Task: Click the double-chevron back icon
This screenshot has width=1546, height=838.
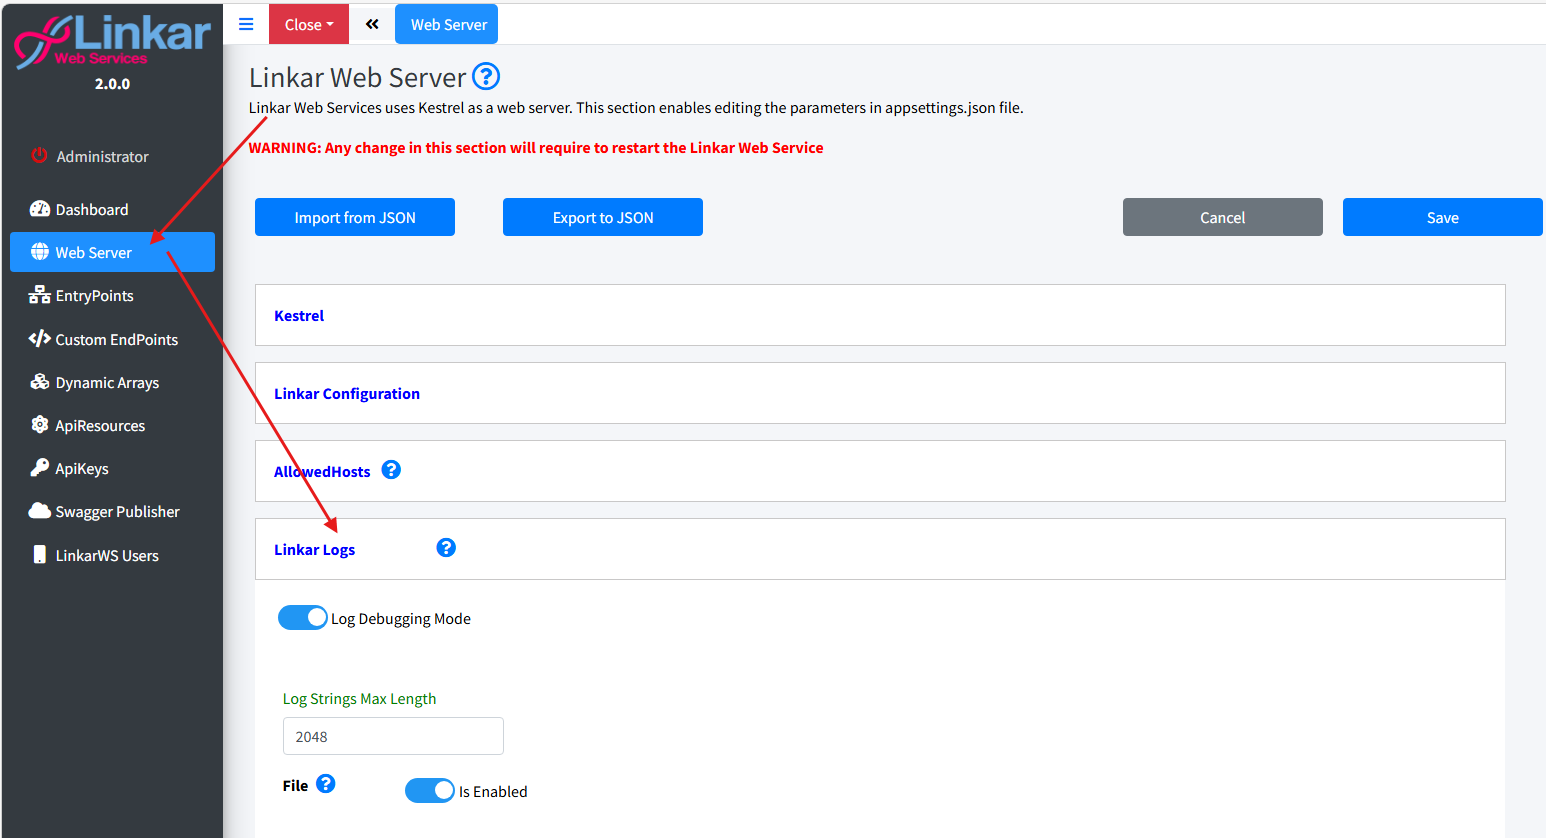Action: click(x=372, y=24)
